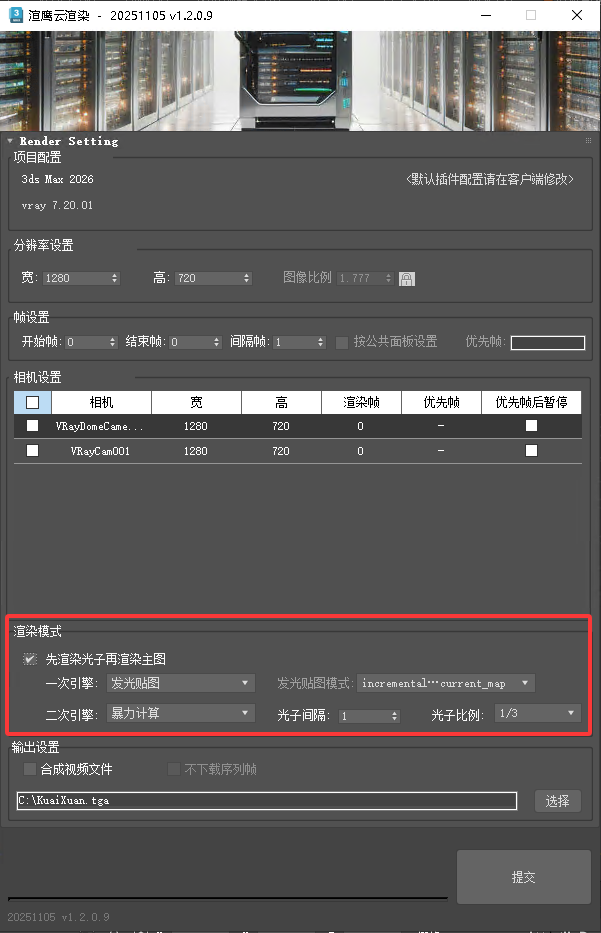Open the 光子比例 dropdown showing 1/3

coord(538,713)
